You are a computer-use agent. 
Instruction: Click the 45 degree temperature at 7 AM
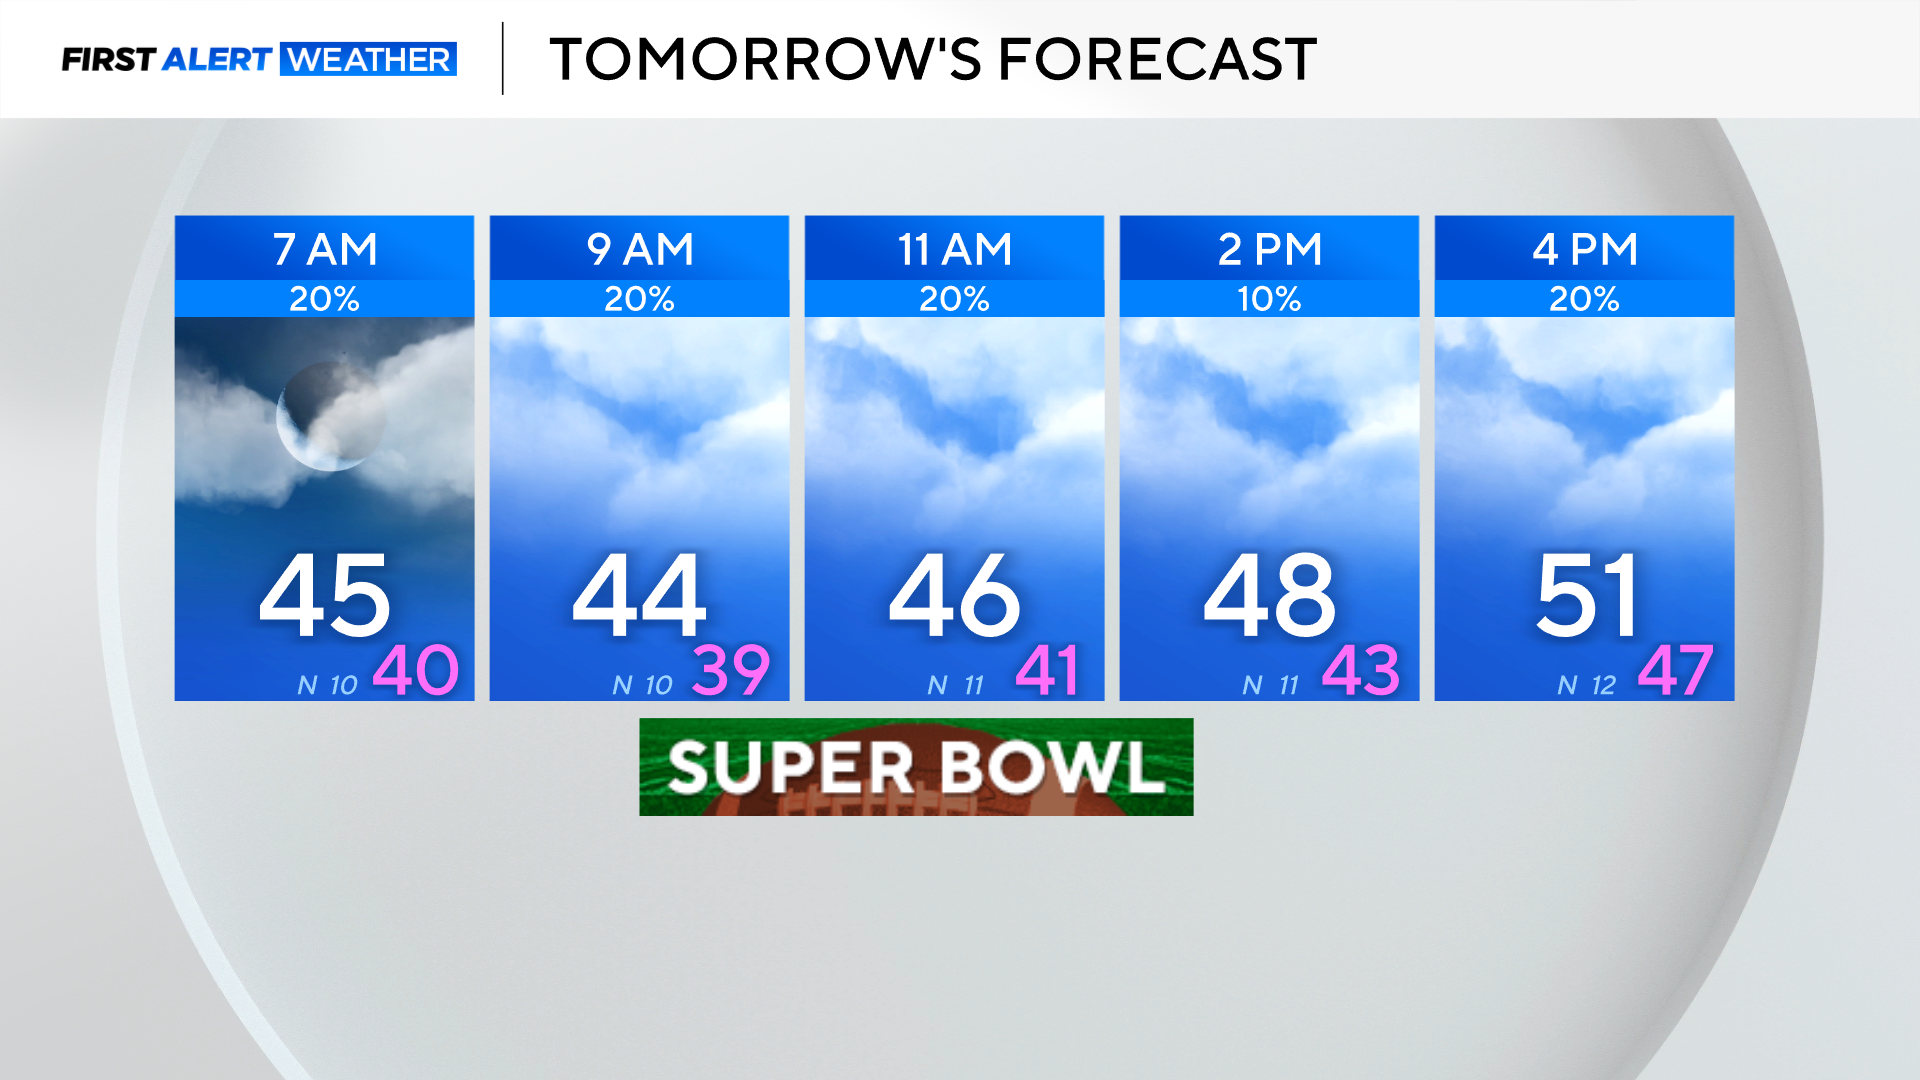click(x=324, y=596)
